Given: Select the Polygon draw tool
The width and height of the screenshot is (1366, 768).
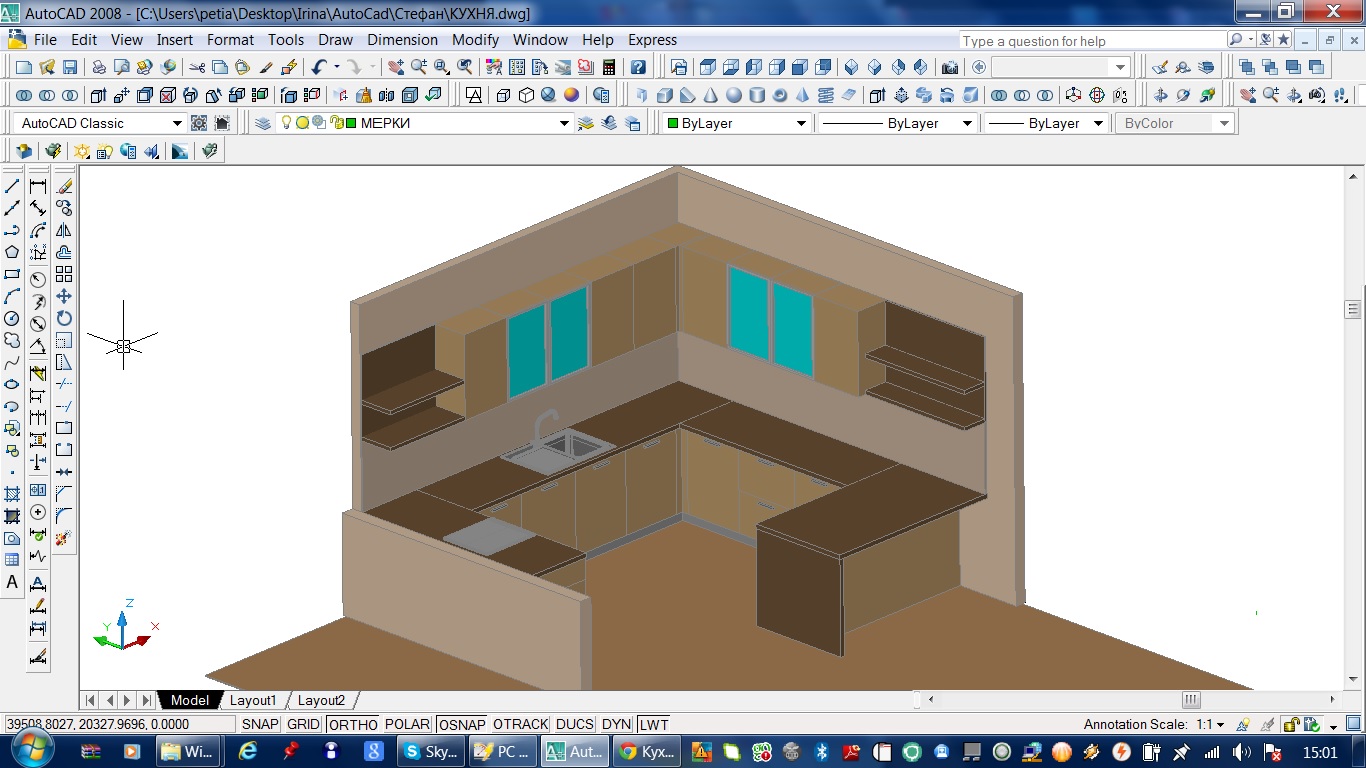Looking at the screenshot, I should [x=12, y=252].
